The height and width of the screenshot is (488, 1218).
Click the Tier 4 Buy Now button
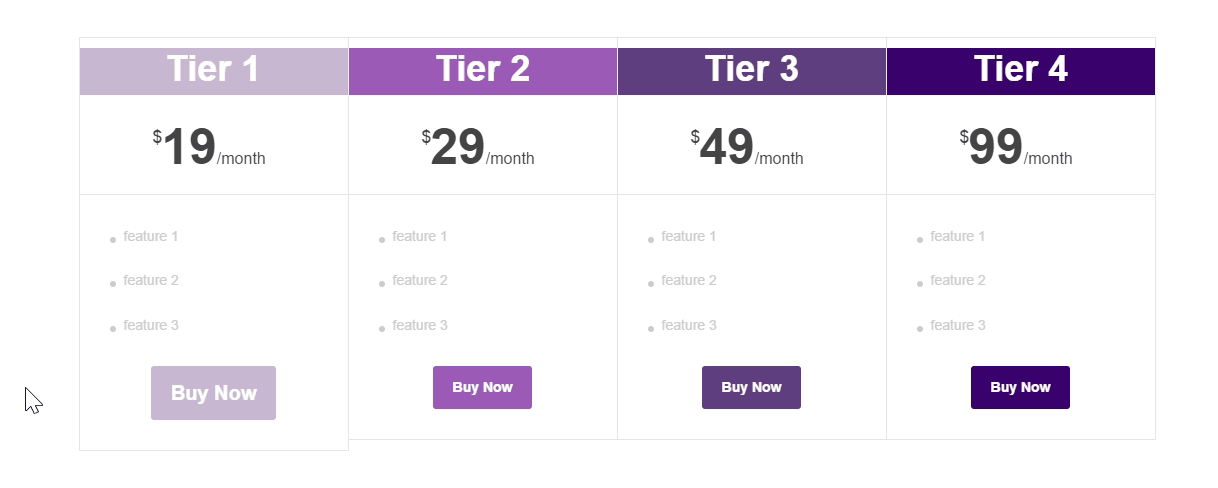tap(1020, 387)
